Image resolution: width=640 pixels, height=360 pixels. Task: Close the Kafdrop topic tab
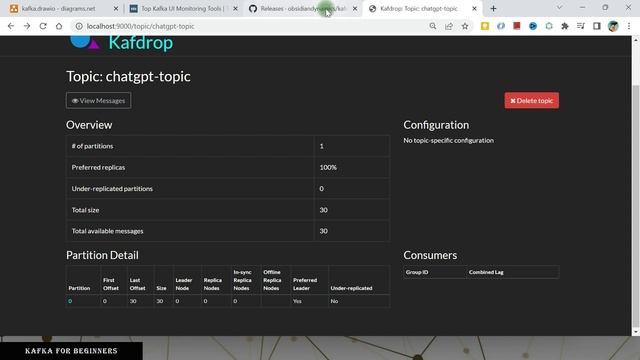pos(474,9)
